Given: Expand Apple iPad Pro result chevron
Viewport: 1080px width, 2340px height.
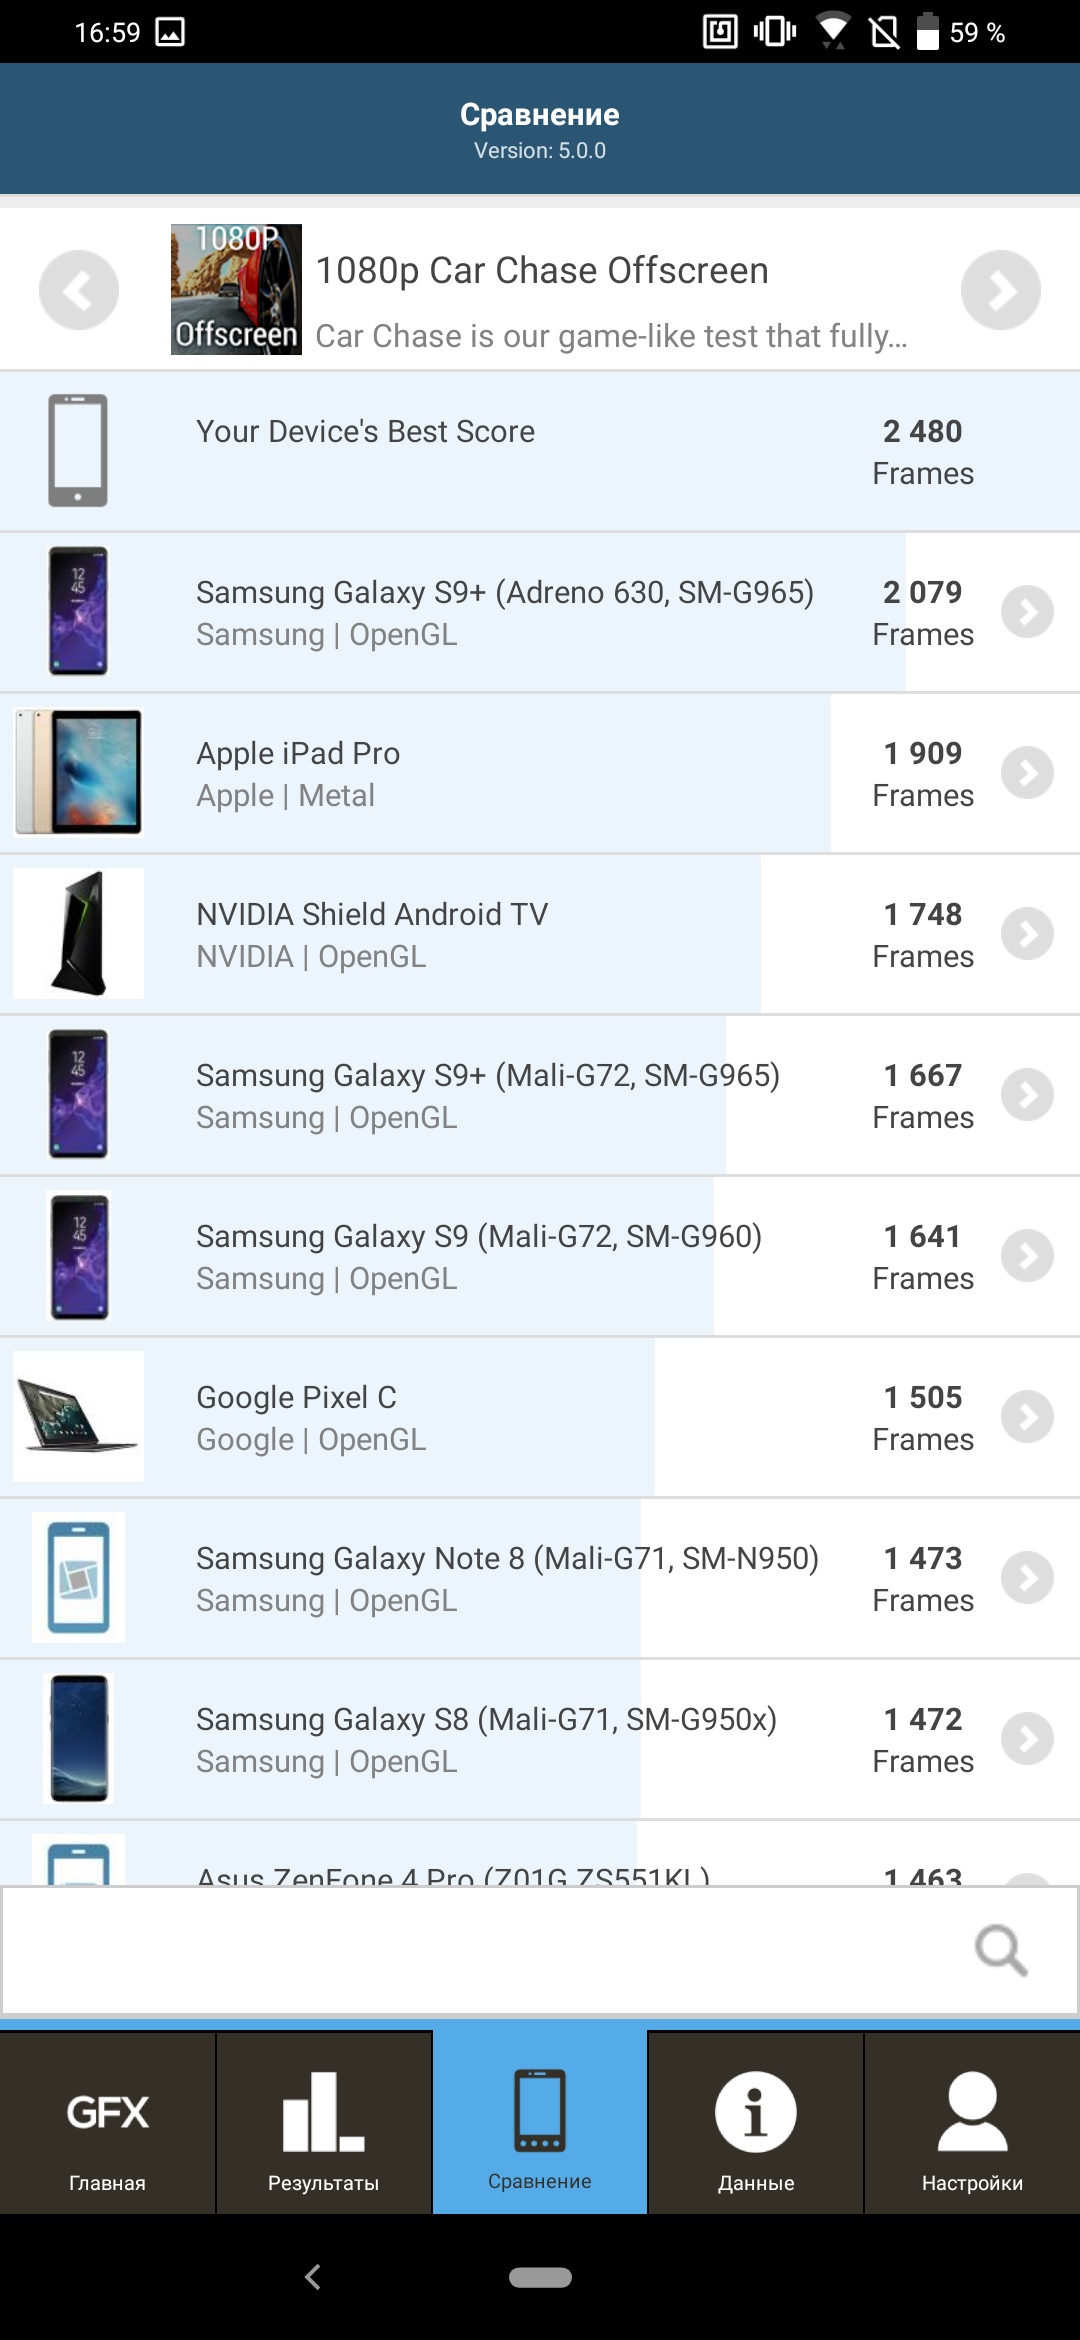Looking at the screenshot, I should [x=1028, y=773].
